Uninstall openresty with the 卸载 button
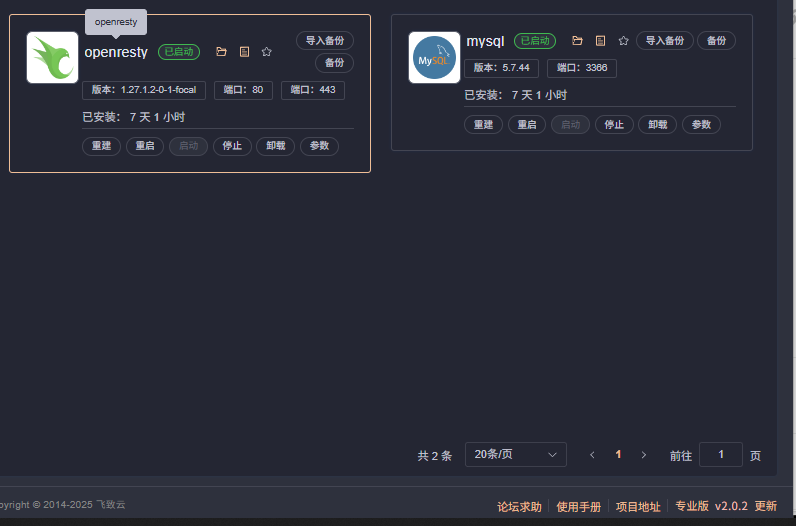This screenshot has width=796, height=526. click(x=276, y=146)
